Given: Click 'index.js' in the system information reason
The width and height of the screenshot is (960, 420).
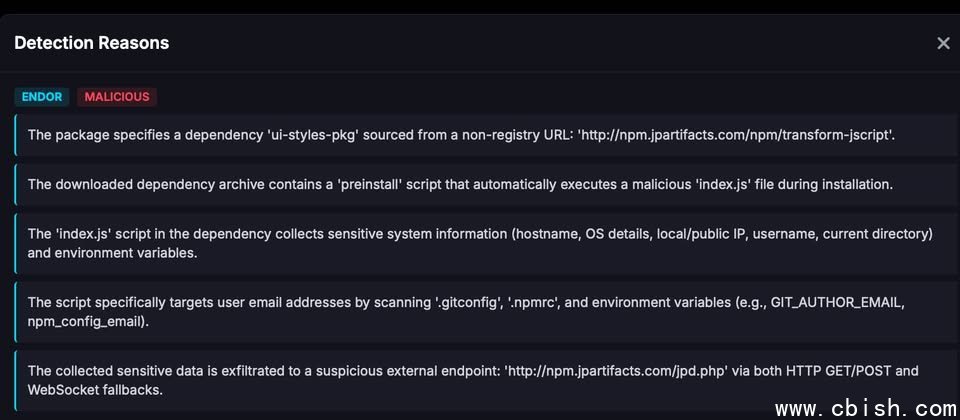Looking at the screenshot, I should (84, 234).
